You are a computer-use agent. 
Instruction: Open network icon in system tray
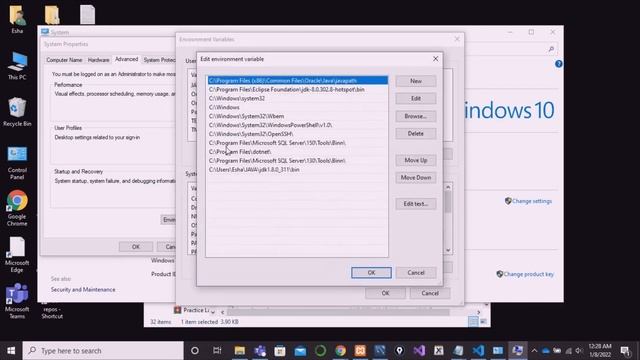click(568, 351)
